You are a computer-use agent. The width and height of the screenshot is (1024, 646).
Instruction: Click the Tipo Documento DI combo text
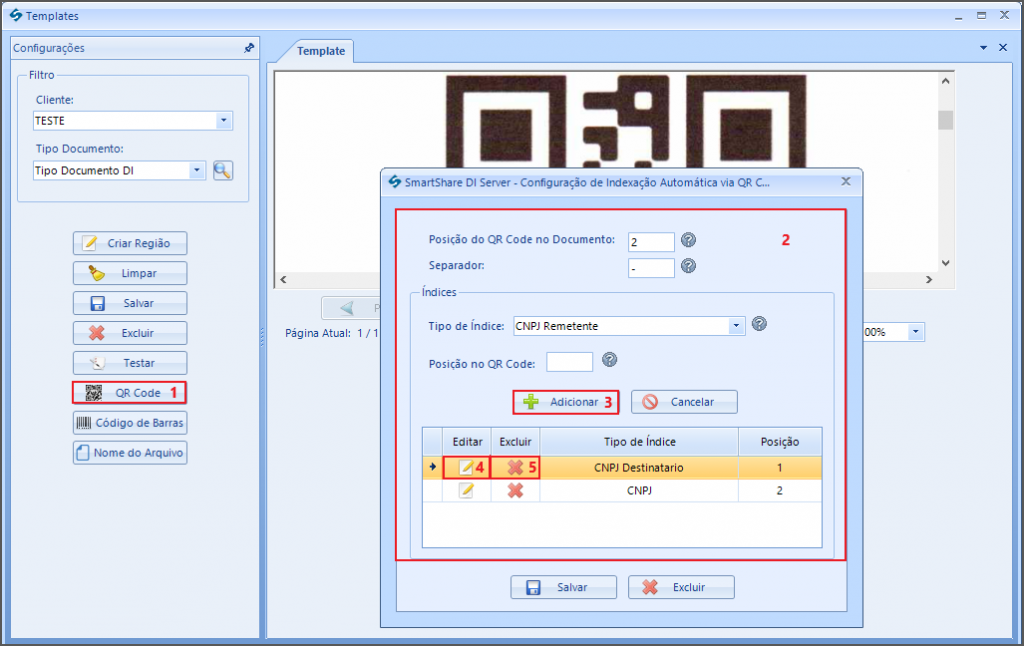point(84,170)
